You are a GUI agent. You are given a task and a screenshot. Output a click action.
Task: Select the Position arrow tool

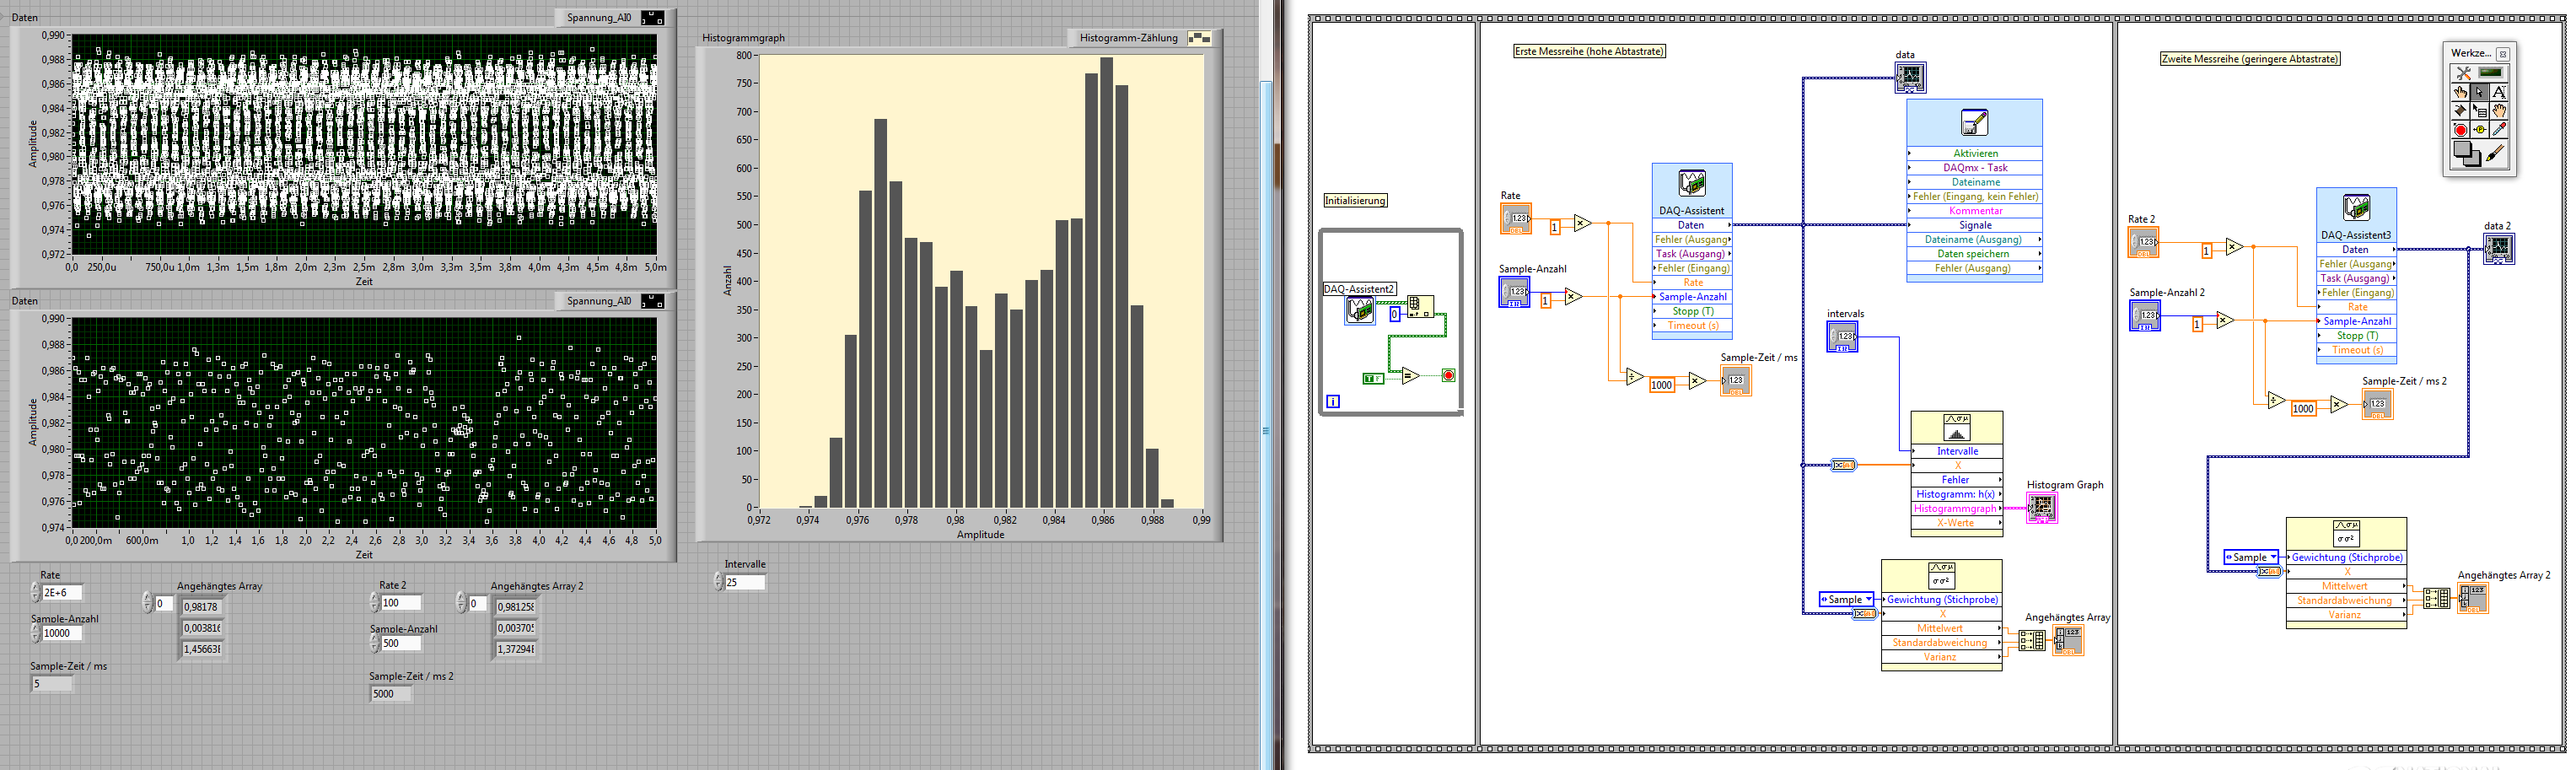2480,92
